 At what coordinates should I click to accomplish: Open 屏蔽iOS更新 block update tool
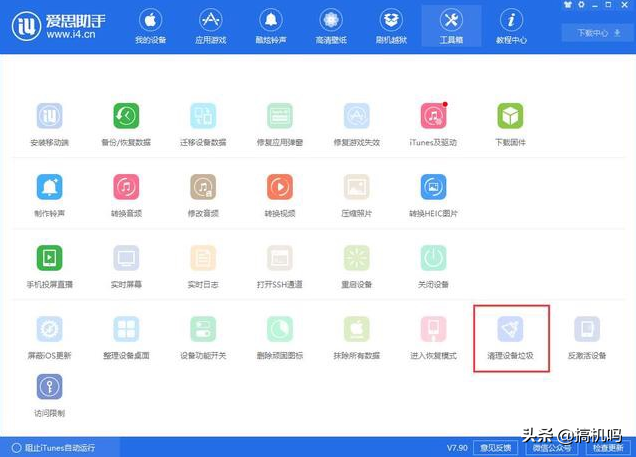[x=49, y=330]
